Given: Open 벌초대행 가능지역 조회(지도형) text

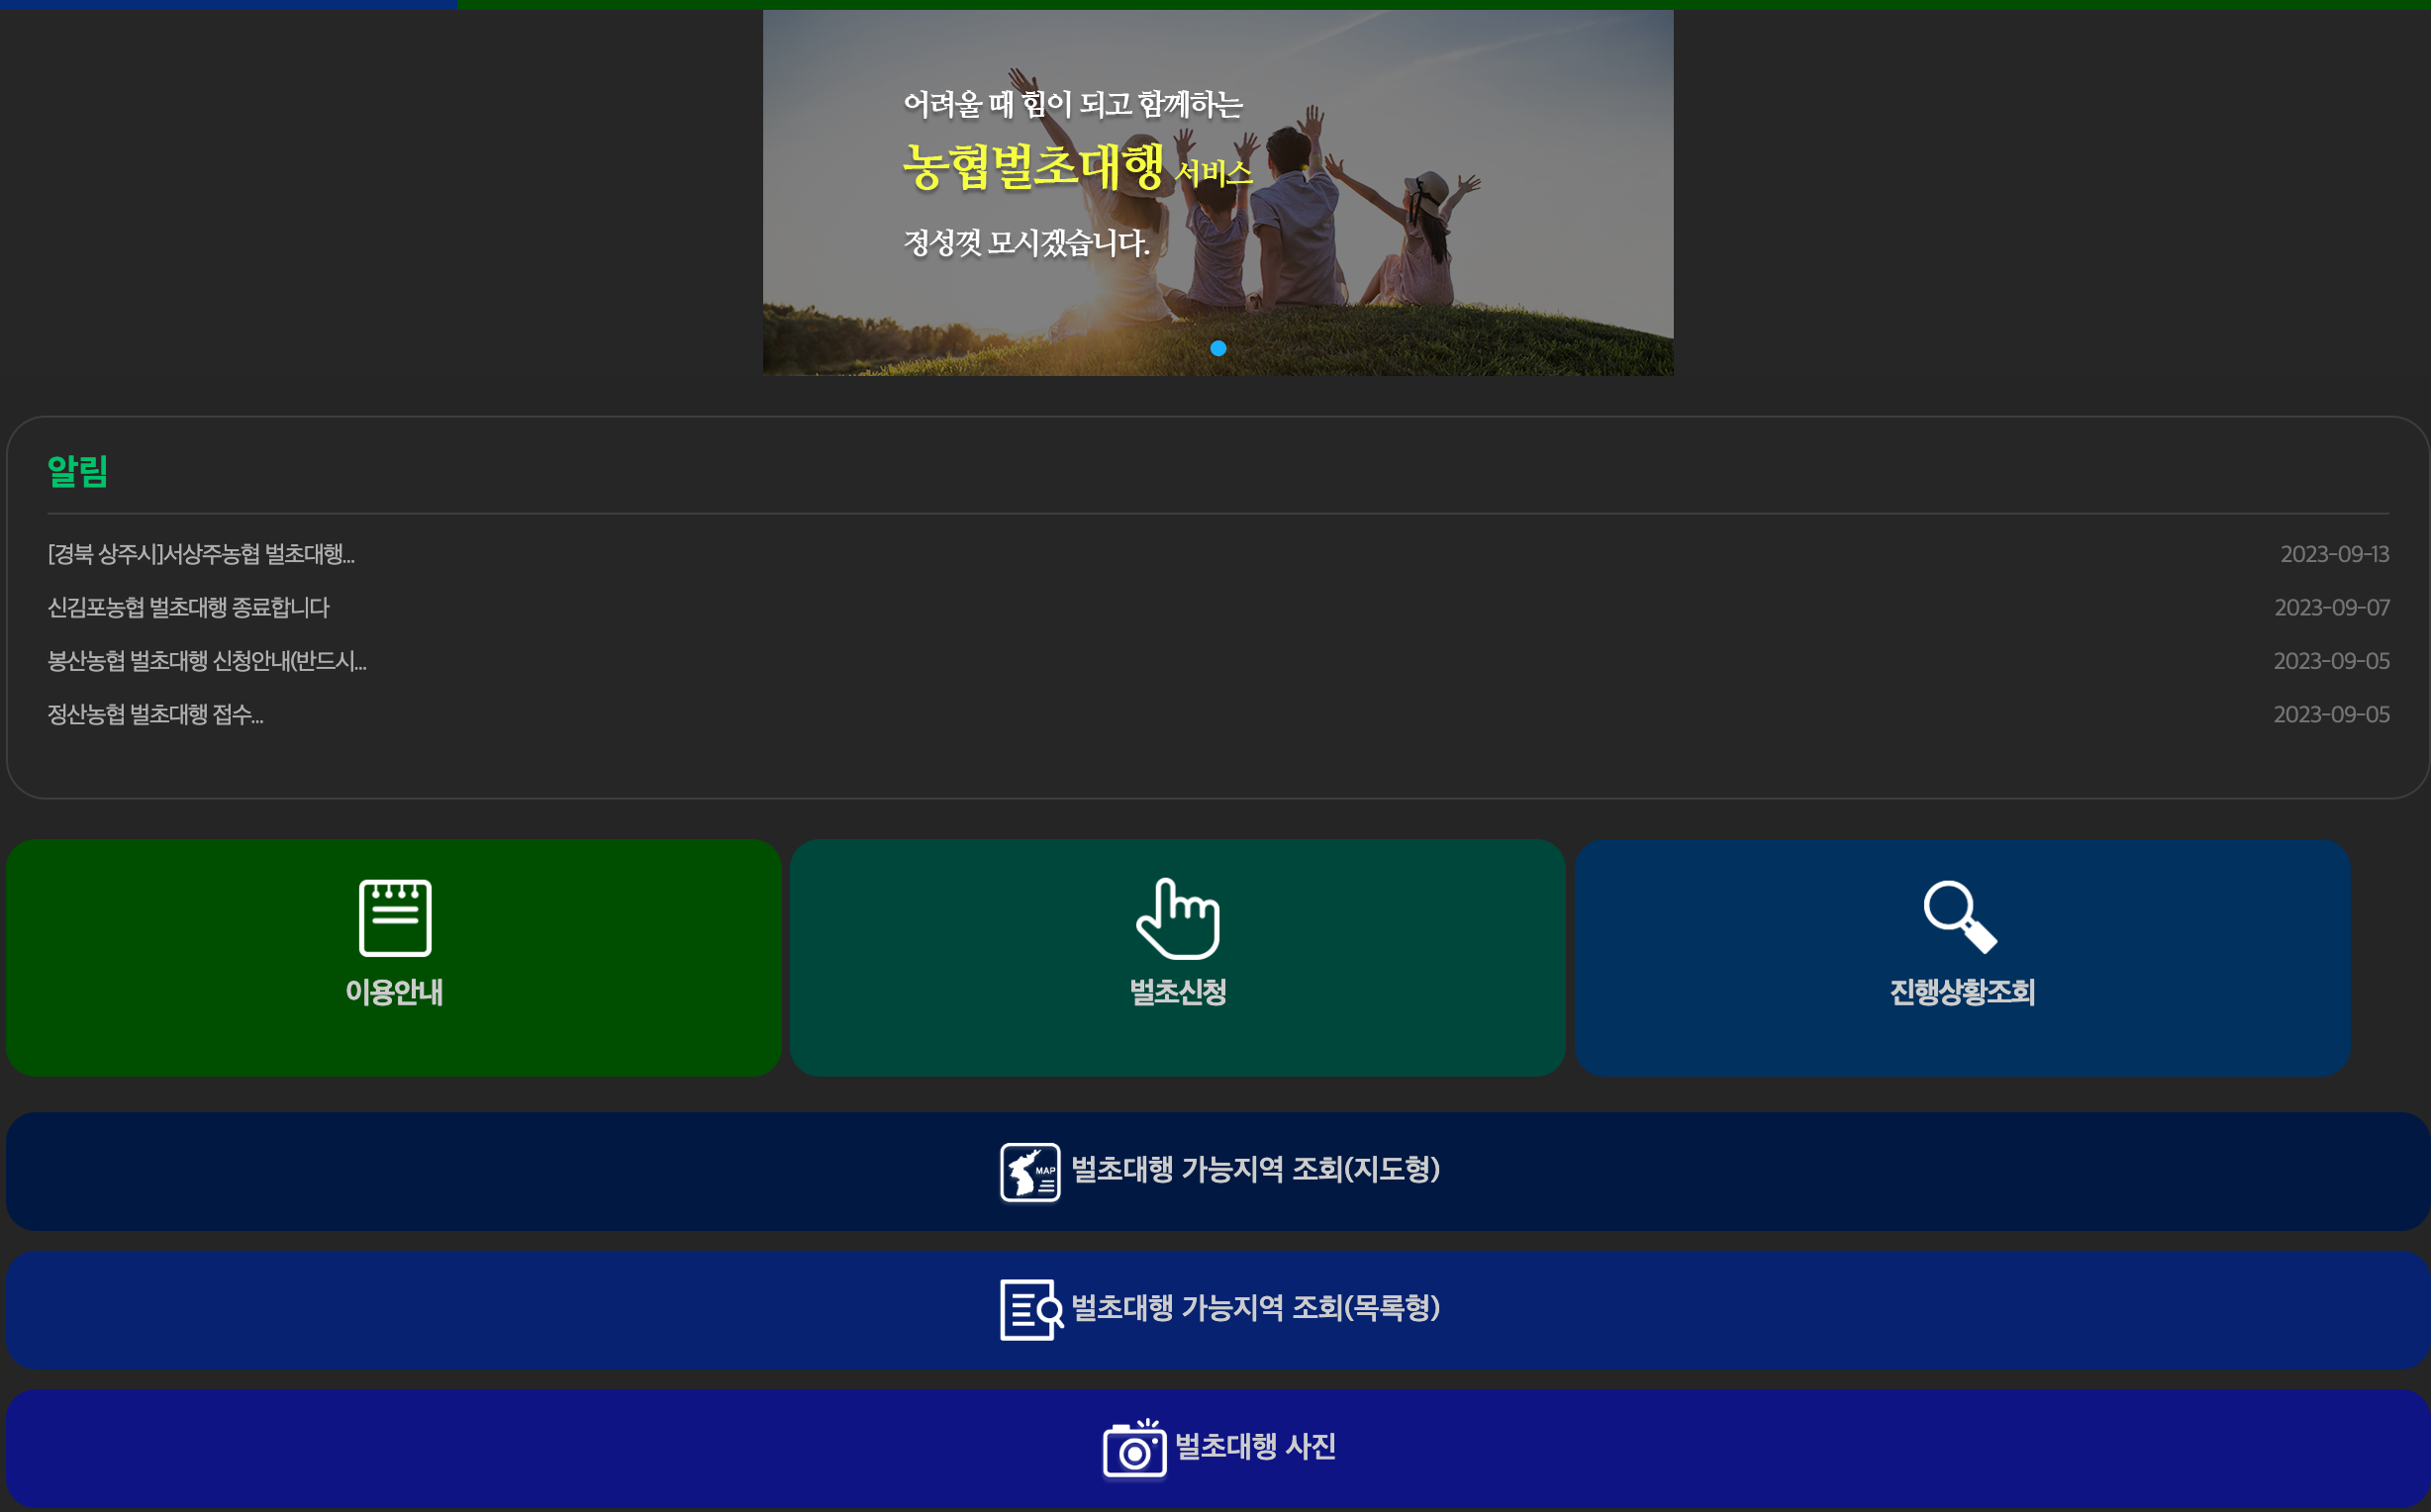Looking at the screenshot, I should (x=1255, y=1169).
